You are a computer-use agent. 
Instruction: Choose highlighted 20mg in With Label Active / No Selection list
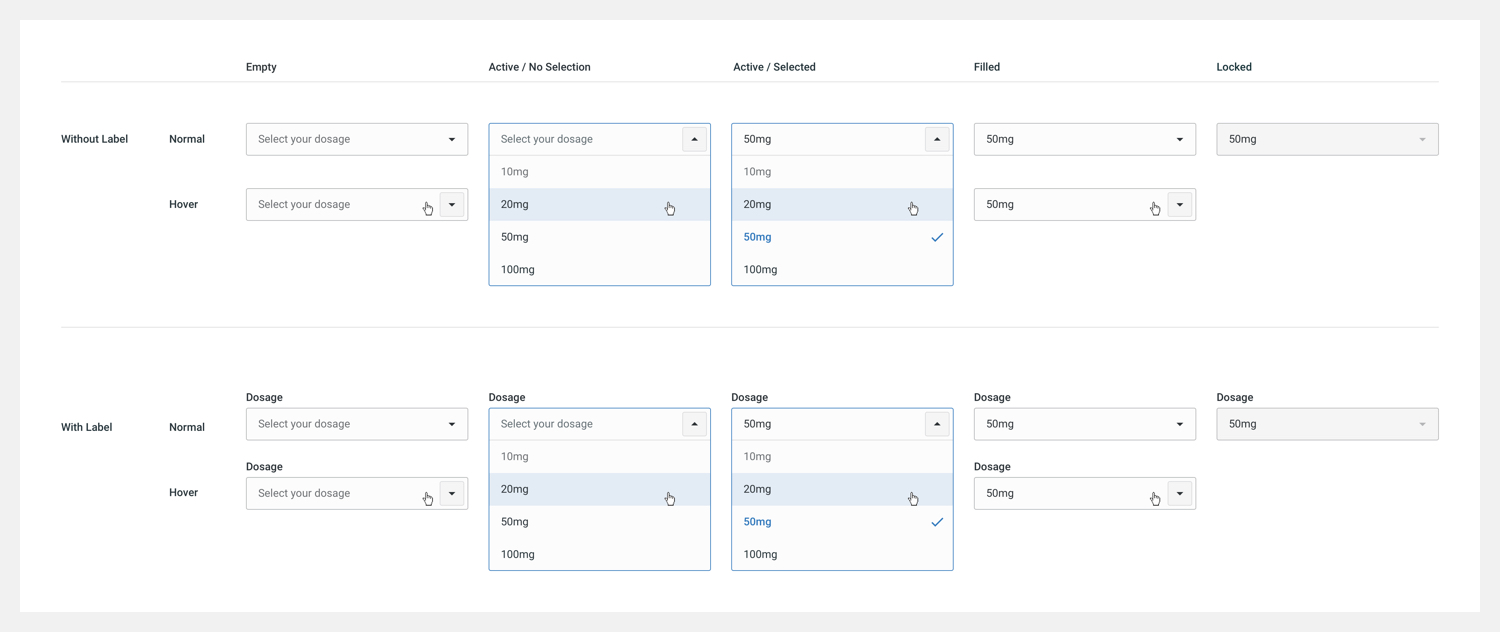point(600,489)
